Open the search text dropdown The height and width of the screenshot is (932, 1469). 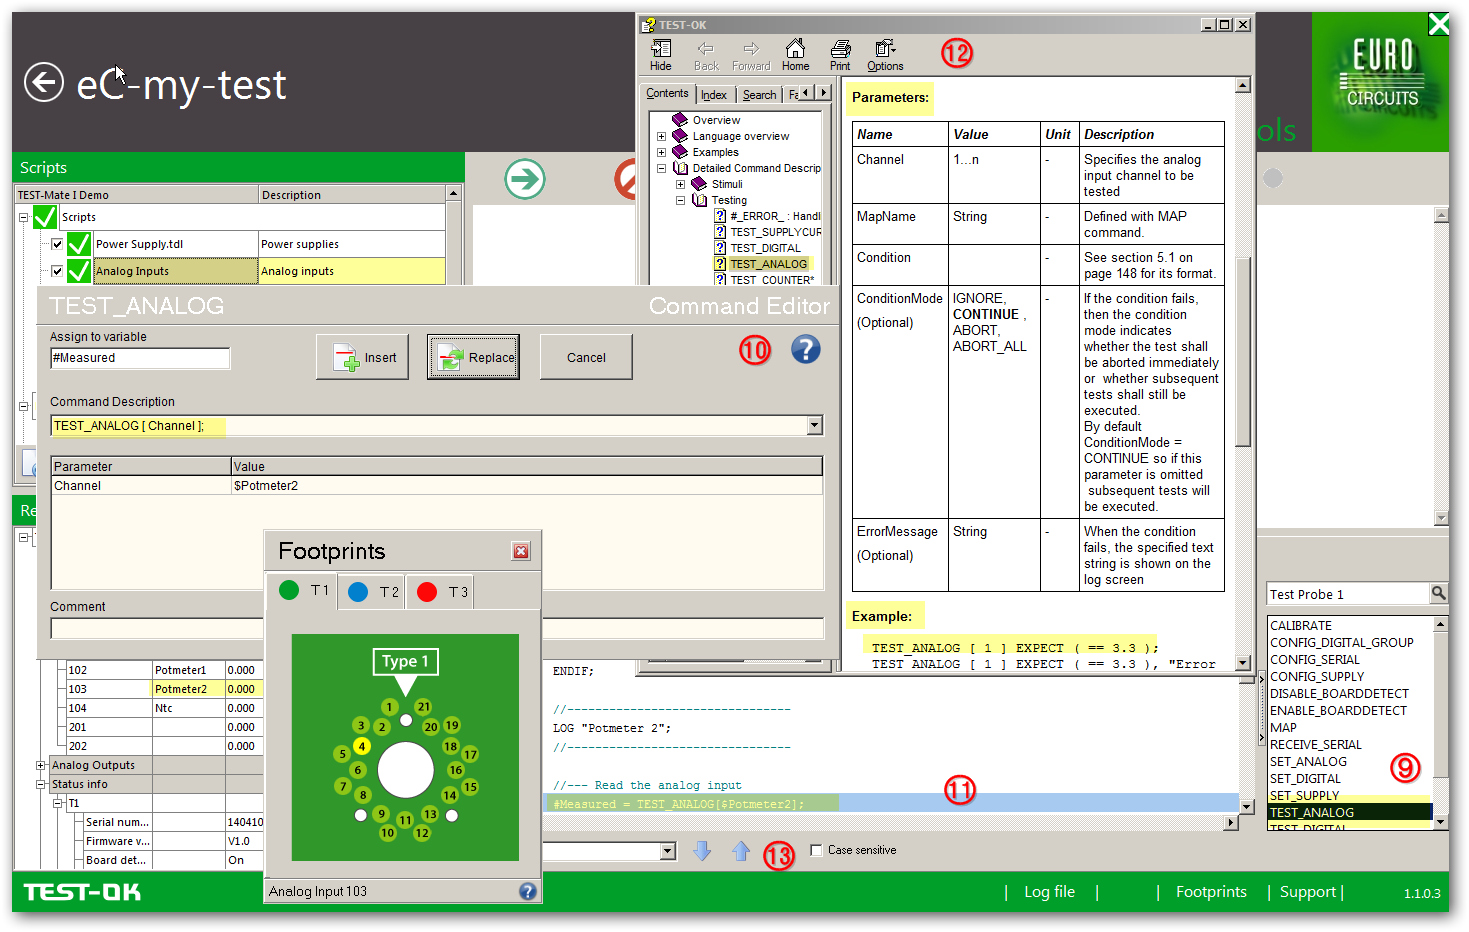668,851
